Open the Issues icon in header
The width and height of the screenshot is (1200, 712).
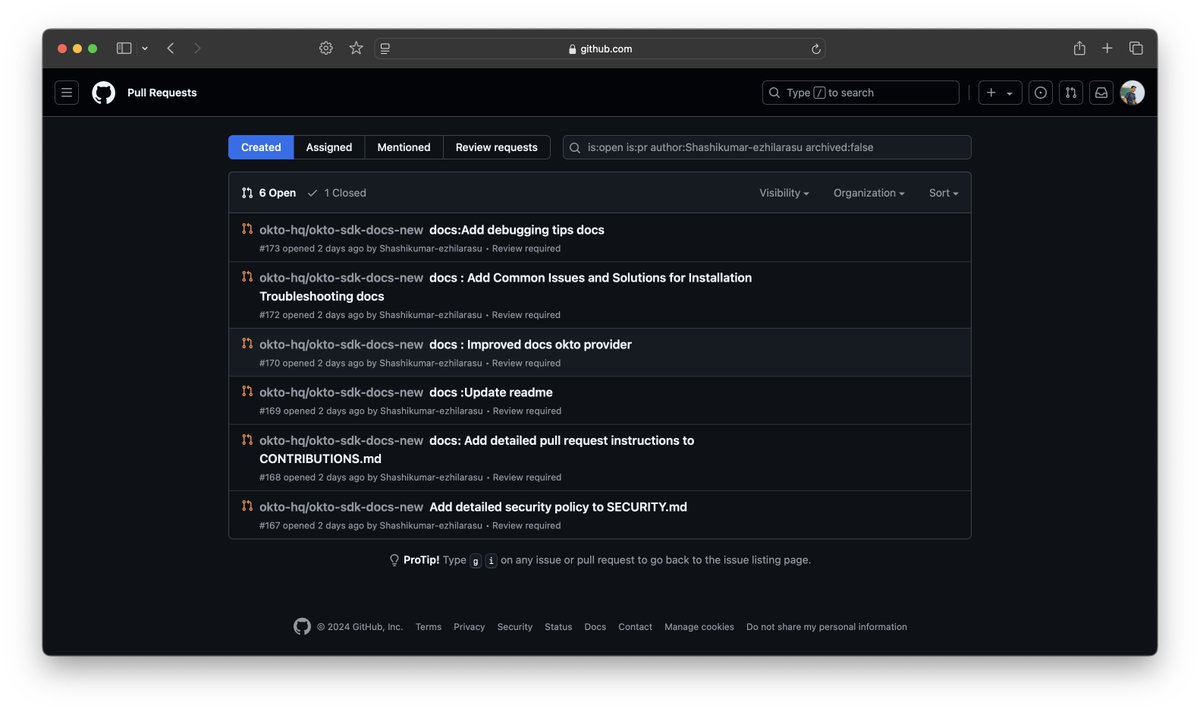(1041, 93)
